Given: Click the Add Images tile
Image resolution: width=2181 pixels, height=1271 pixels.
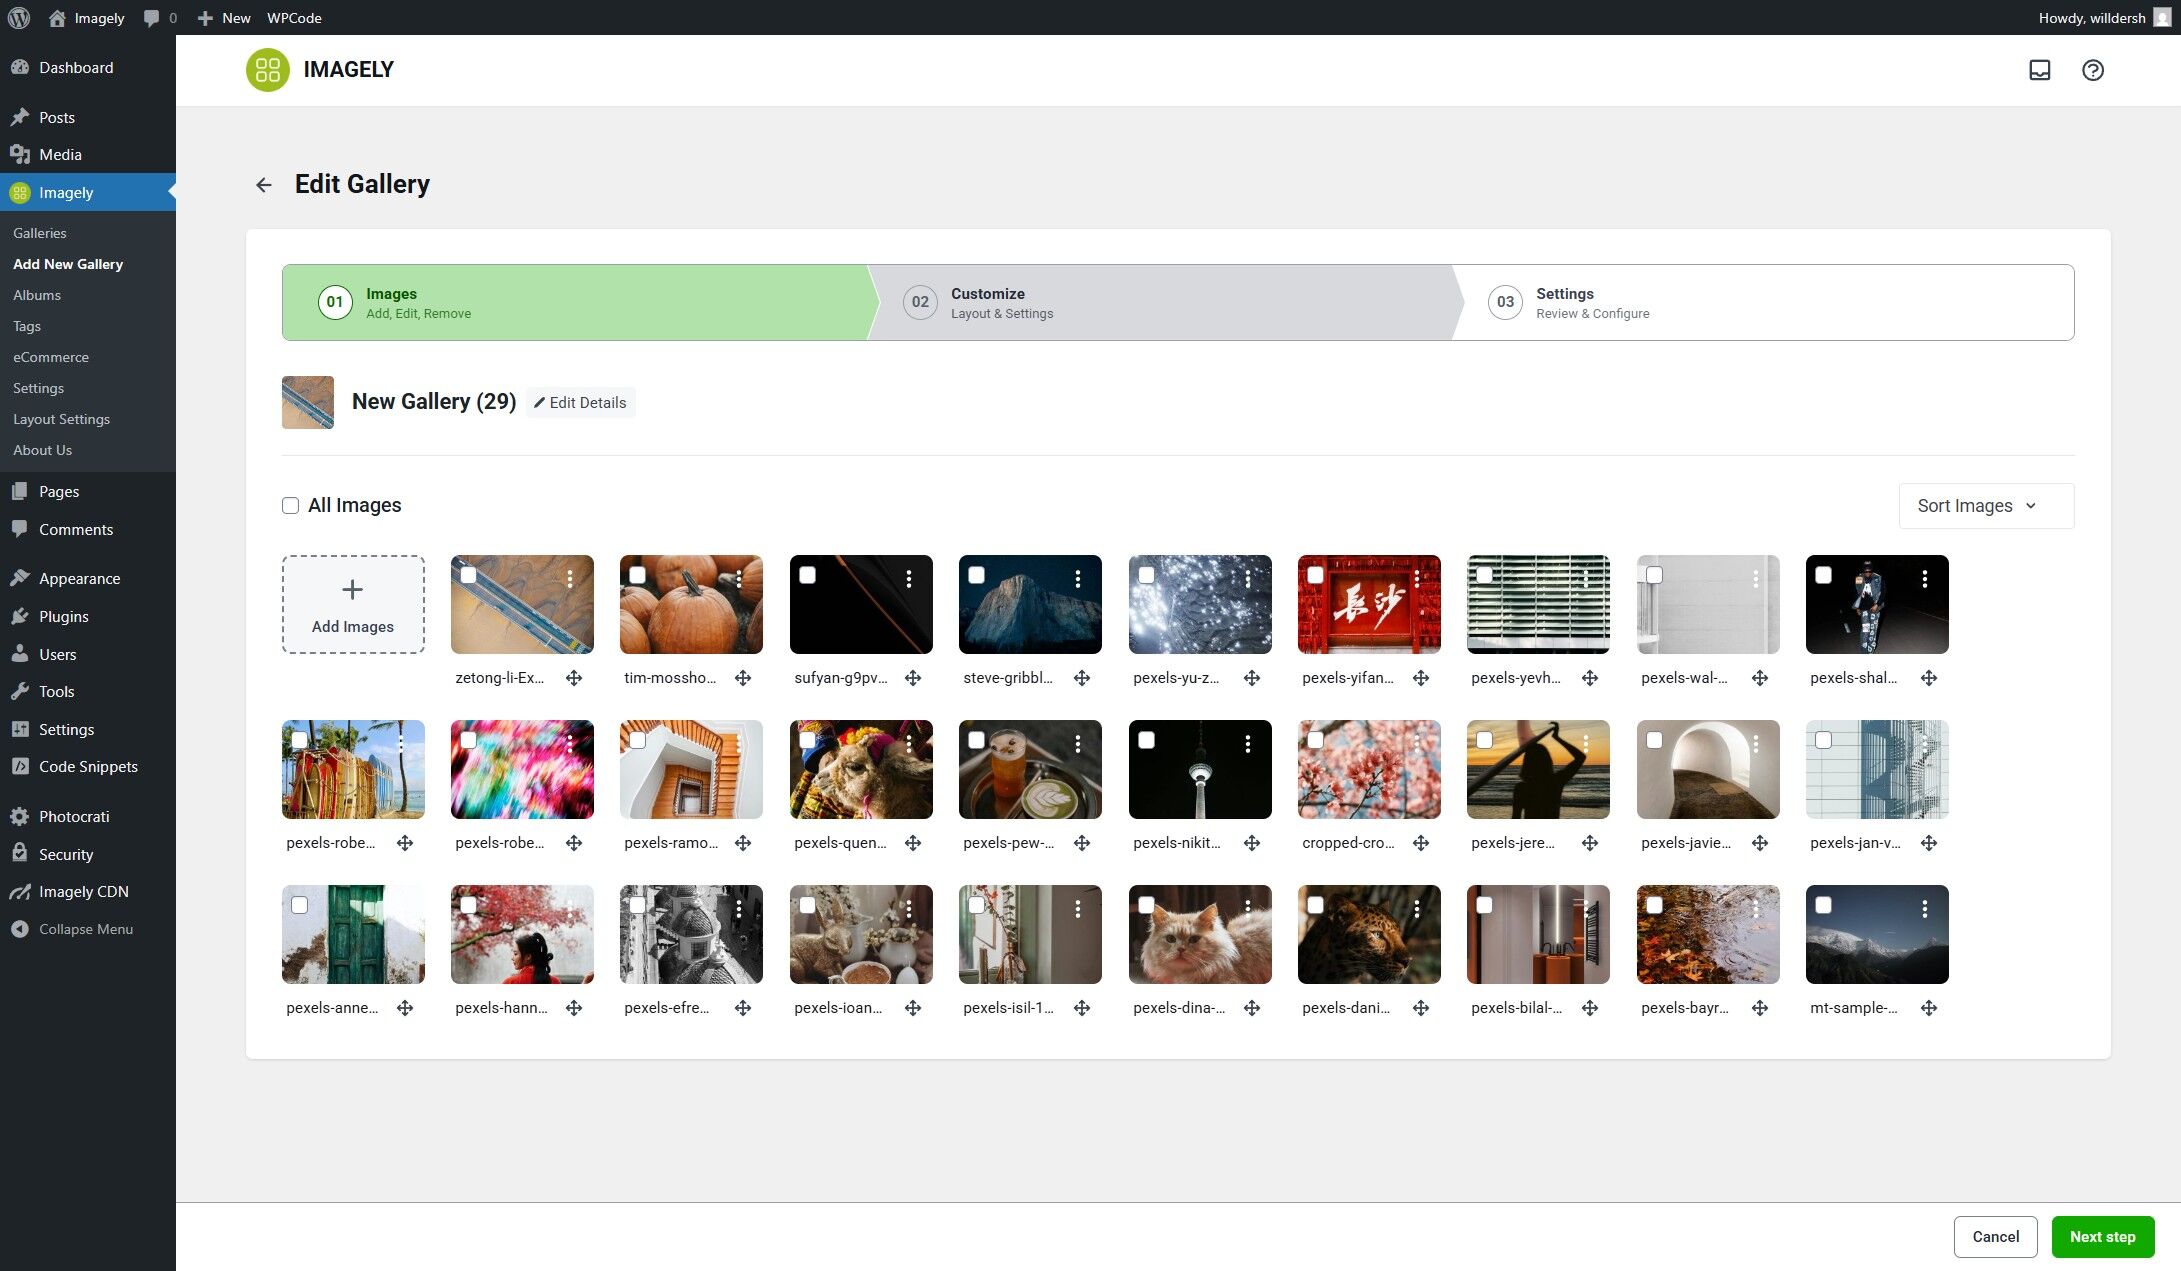Looking at the screenshot, I should [353, 604].
